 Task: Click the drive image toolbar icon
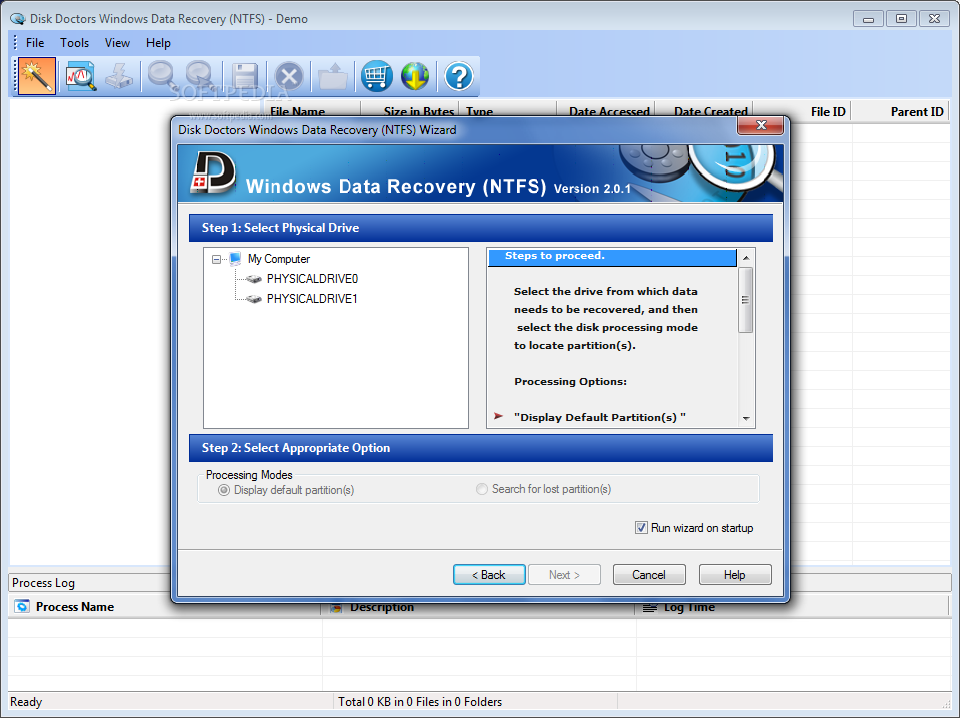click(x=119, y=77)
